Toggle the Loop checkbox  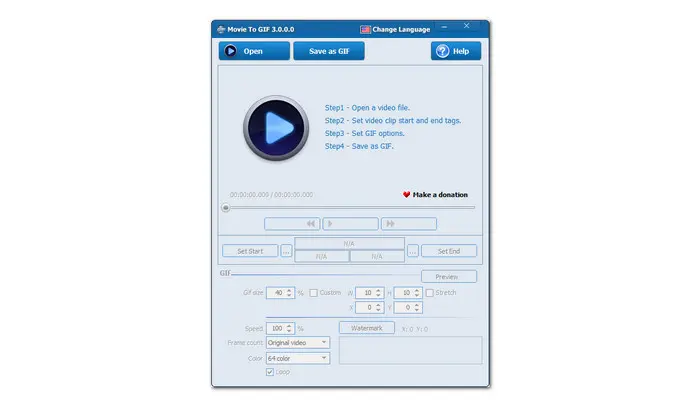(x=270, y=372)
